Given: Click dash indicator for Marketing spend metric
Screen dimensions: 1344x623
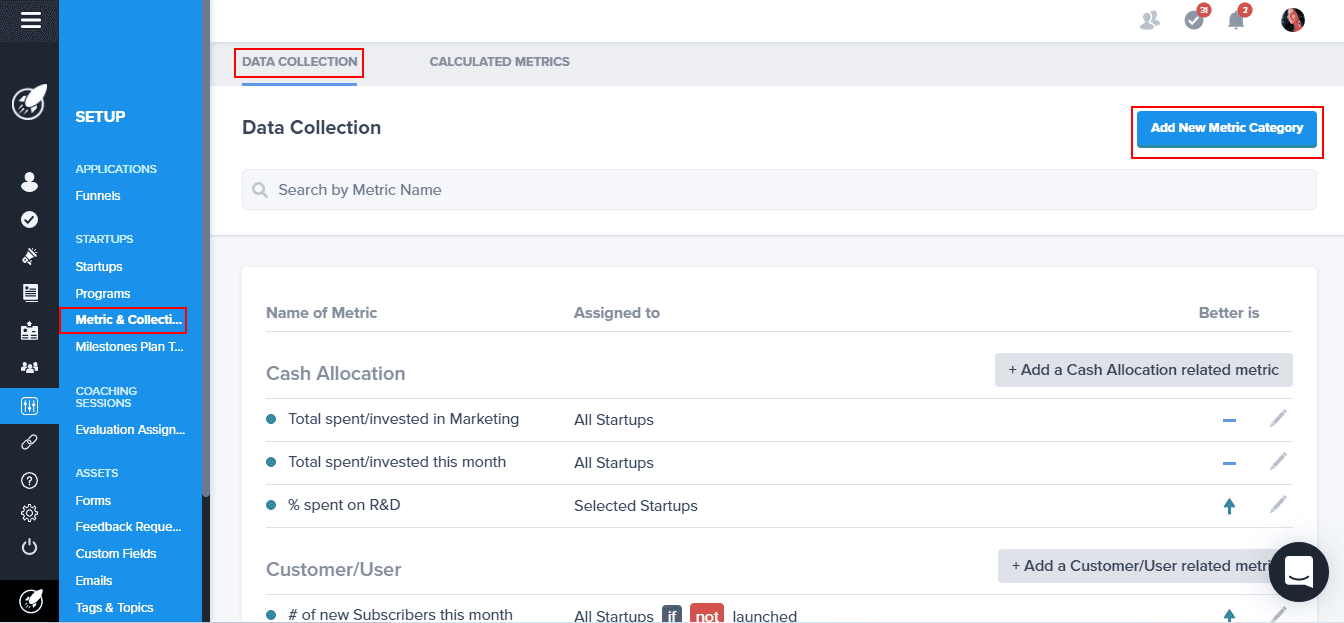Looking at the screenshot, I should pyautogui.click(x=1229, y=420).
